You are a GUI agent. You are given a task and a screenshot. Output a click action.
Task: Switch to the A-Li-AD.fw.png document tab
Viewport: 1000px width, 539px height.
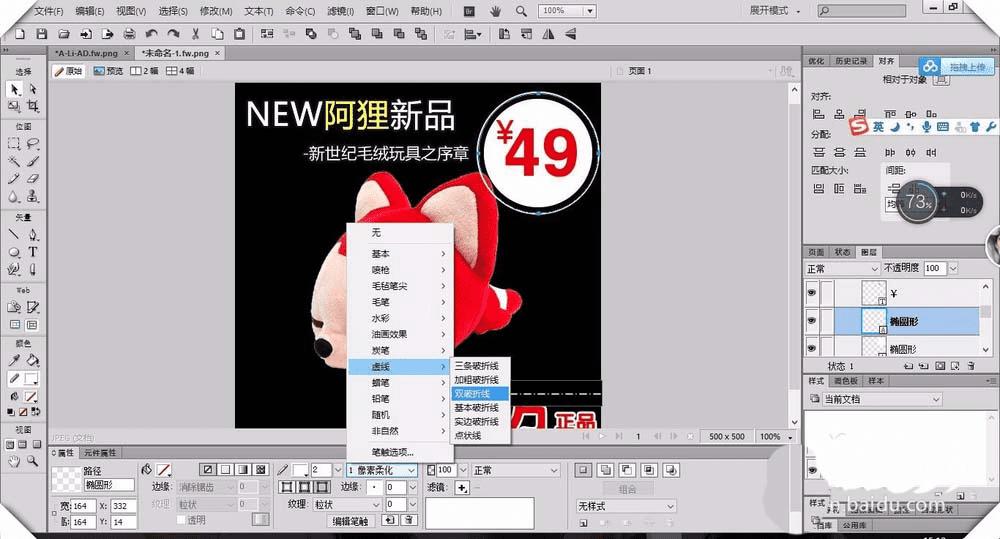click(x=87, y=52)
